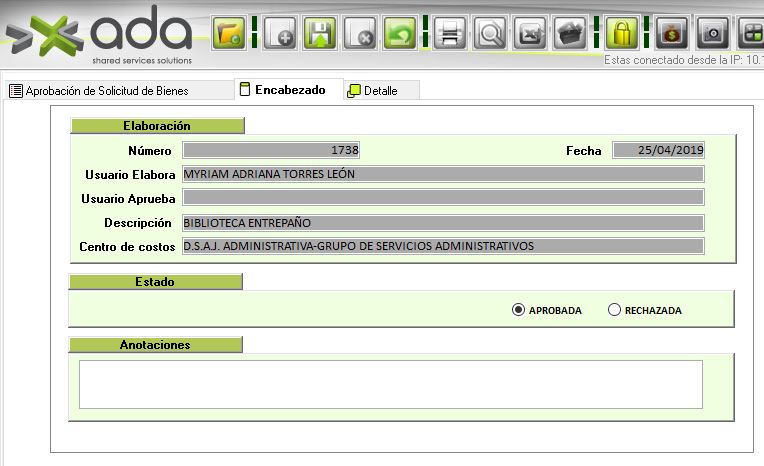Click the camera icon in toolbar
The image size is (764, 466).
[711, 33]
